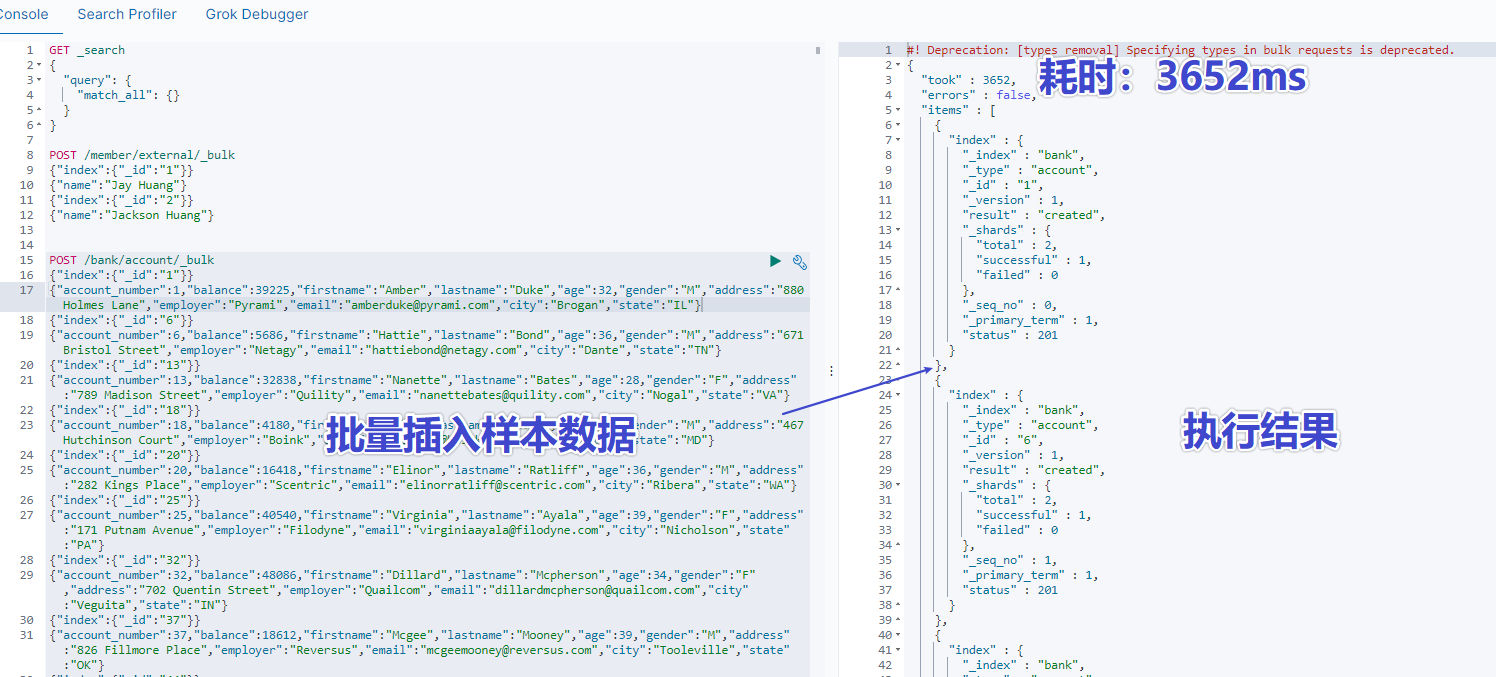1496x677 pixels.
Task: Collapse second "_shards" block on response line 30
Action: pyautogui.click(x=897, y=485)
